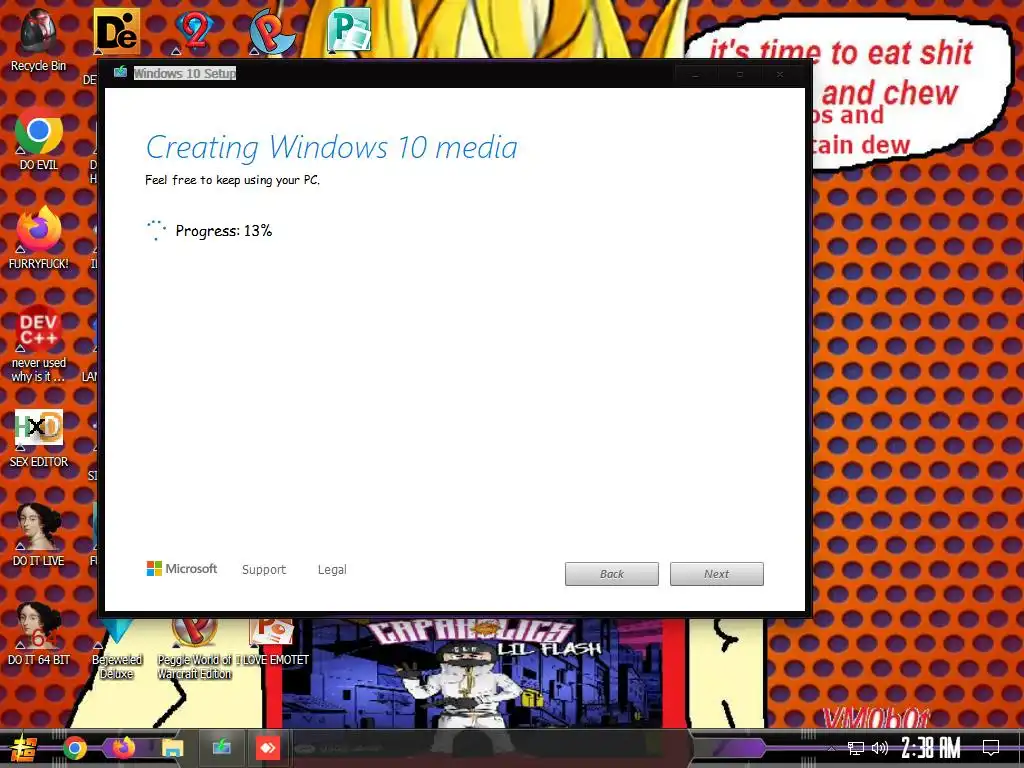Click the Microsoft logo in setup window

[182, 569]
